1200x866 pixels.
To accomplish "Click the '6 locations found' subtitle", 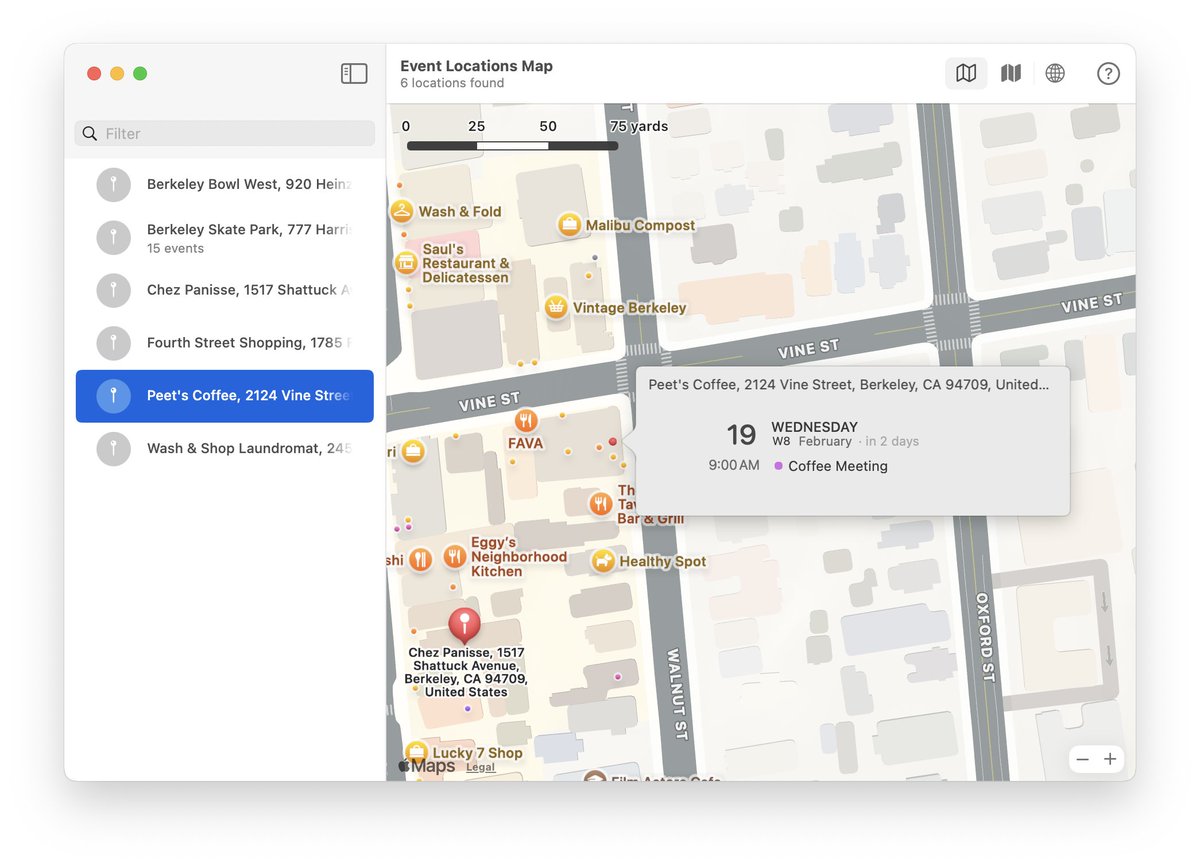I will coord(452,83).
